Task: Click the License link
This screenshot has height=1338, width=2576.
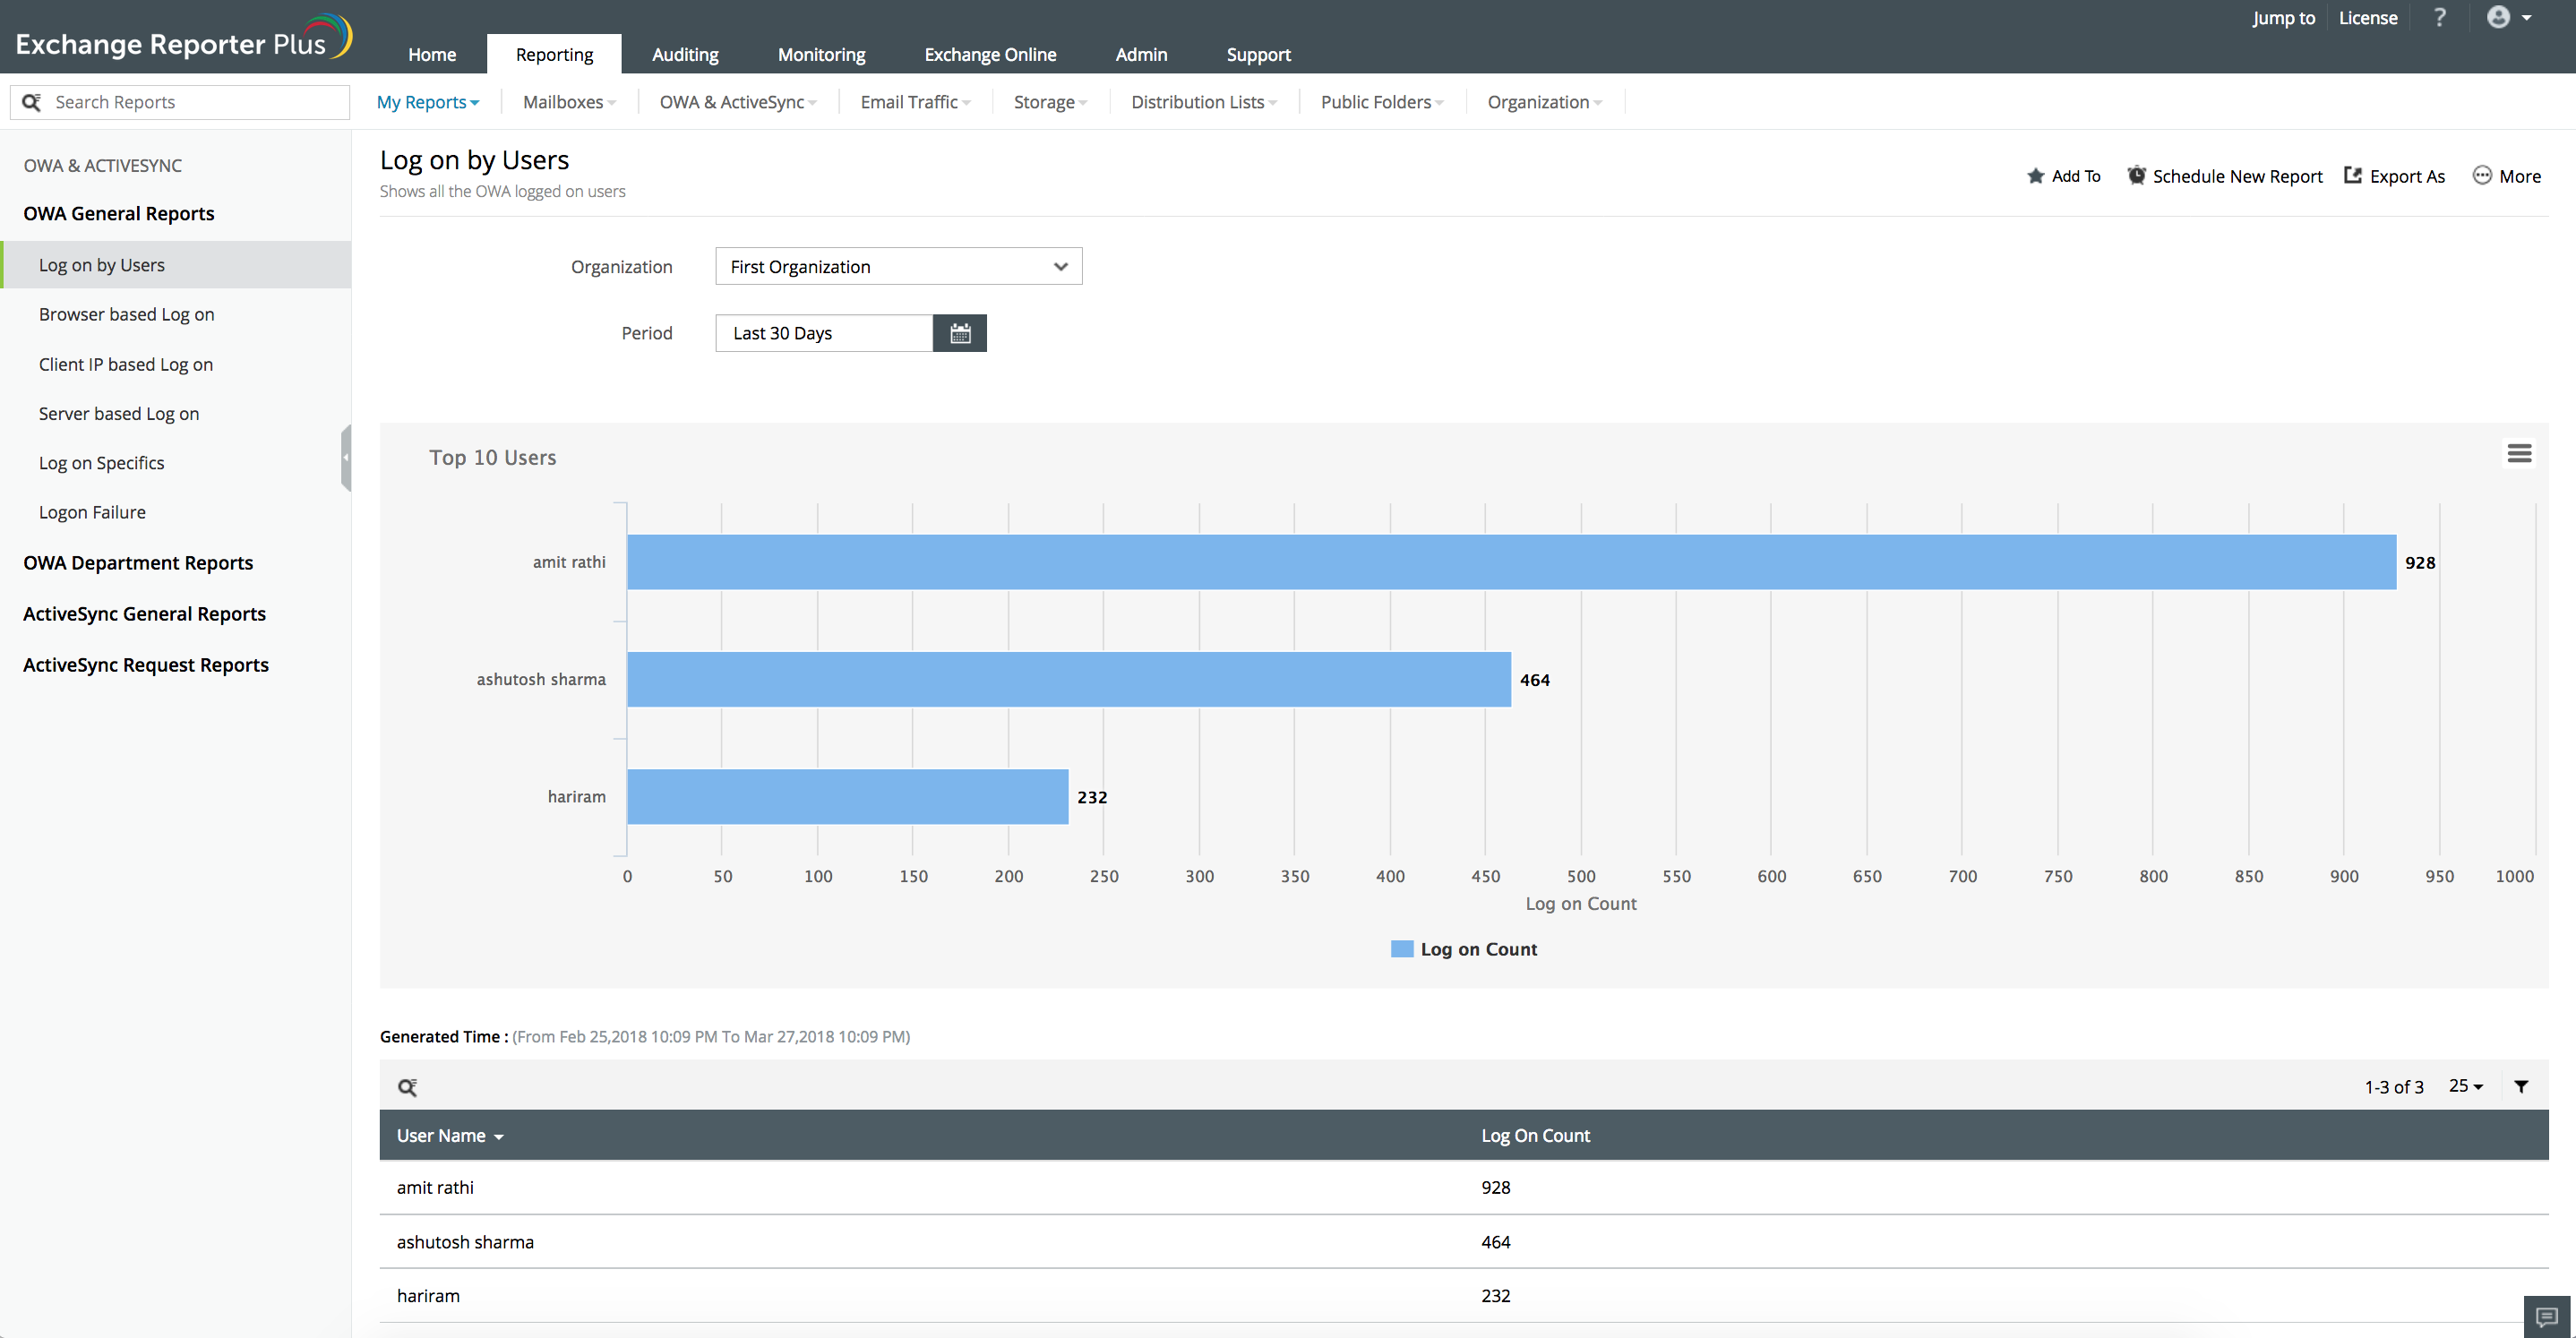Action: click(2367, 18)
